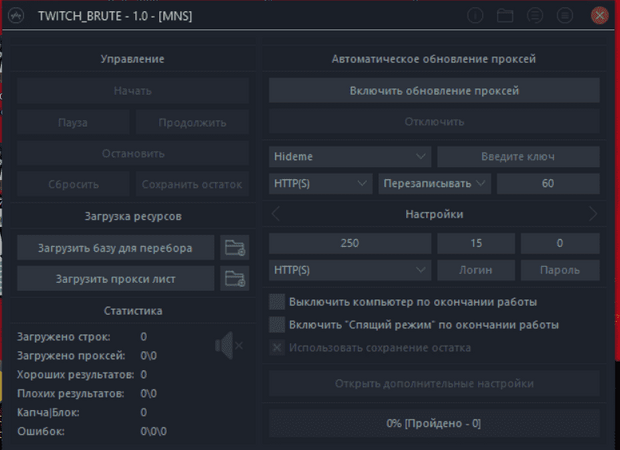Screen dimensions: 620x450
Task: Click the 'Капча|Блок:' statistic label
Action: click(48, 412)
